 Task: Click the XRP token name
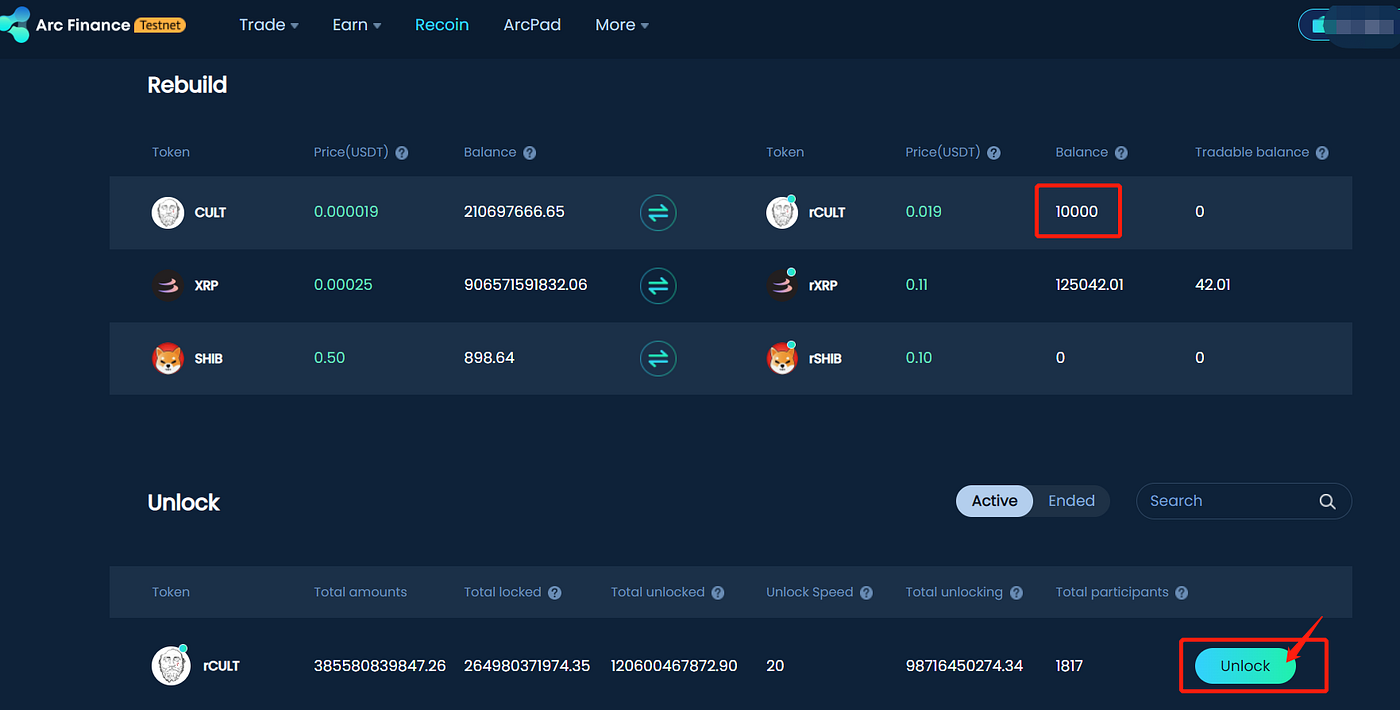[x=207, y=286]
